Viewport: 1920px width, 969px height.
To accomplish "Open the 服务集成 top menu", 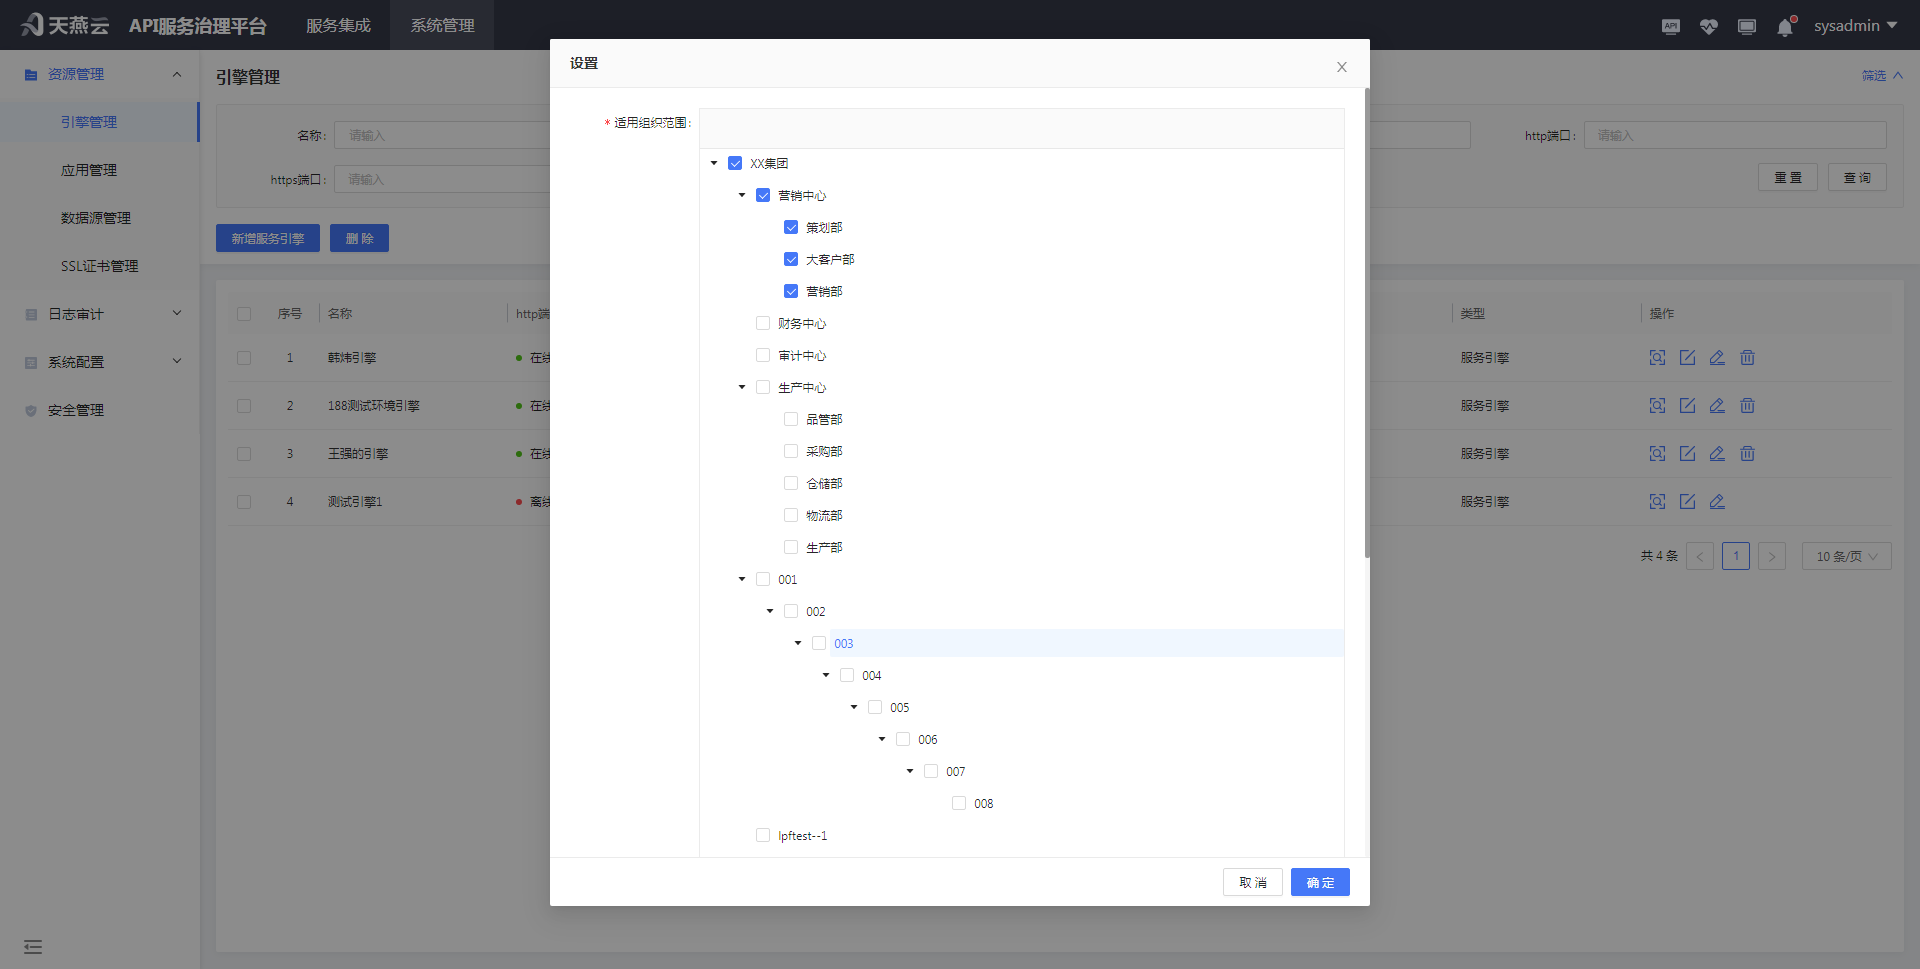I will pos(338,25).
